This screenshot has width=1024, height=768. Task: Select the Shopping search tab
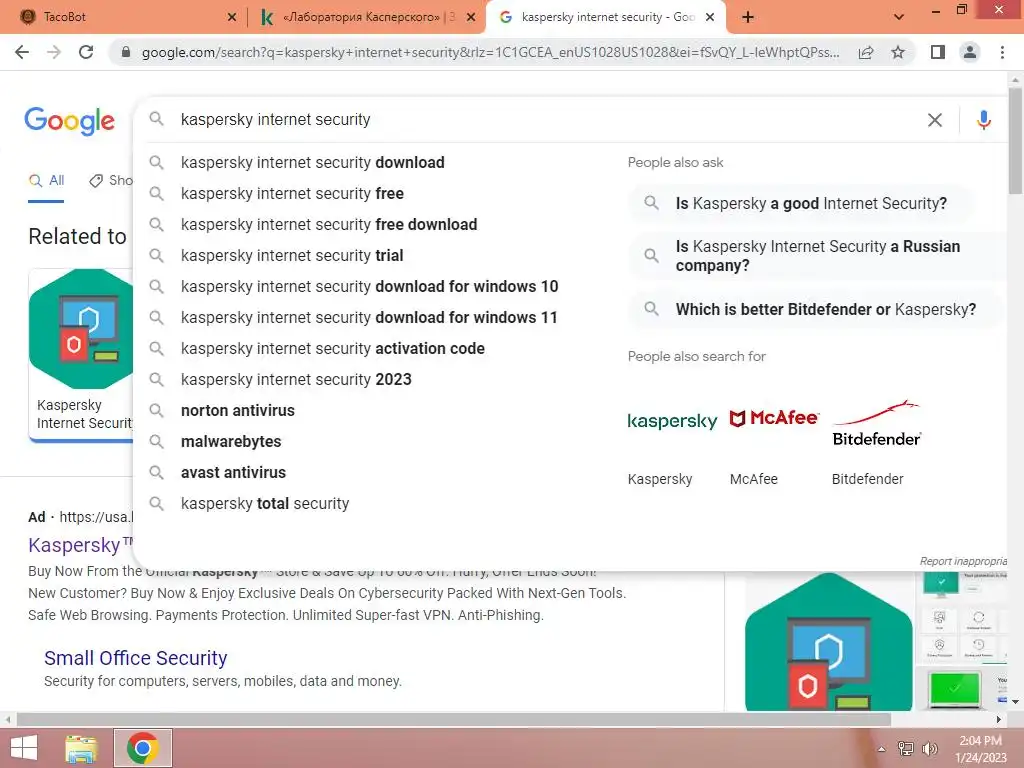(x=111, y=181)
